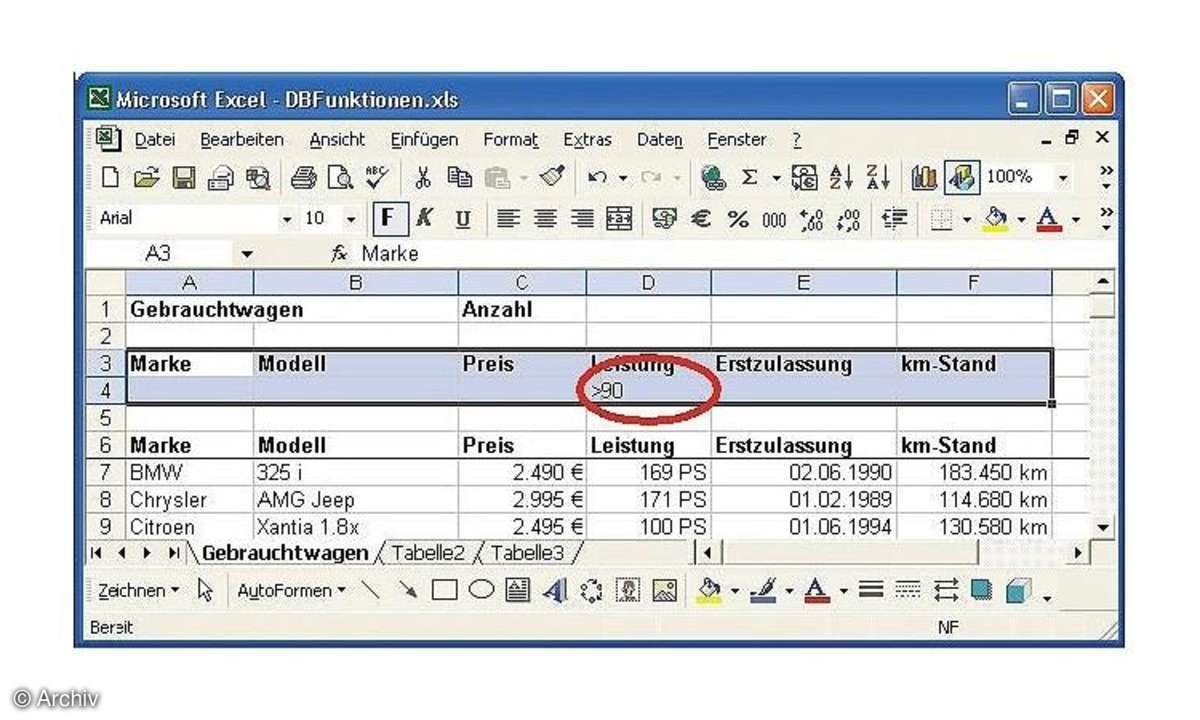The width and height of the screenshot is (1200, 720).
Task: Cut selection with scissors icon
Action: coord(423,178)
